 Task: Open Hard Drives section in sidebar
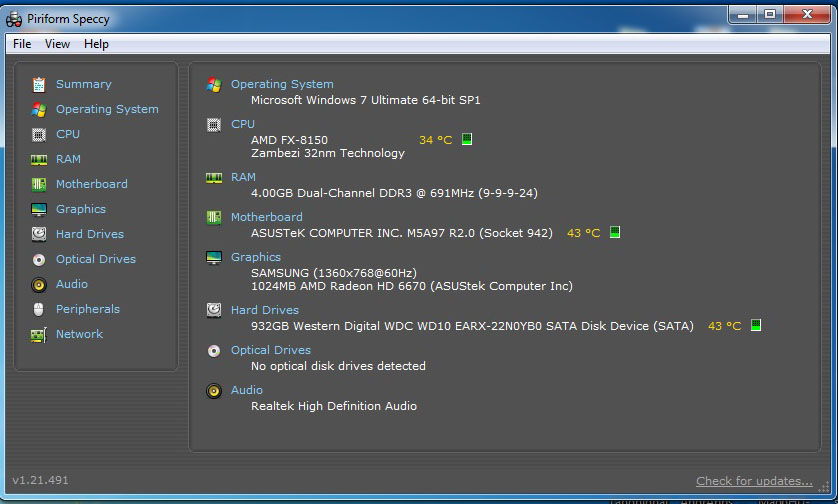pyautogui.click(x=90, y=234)
